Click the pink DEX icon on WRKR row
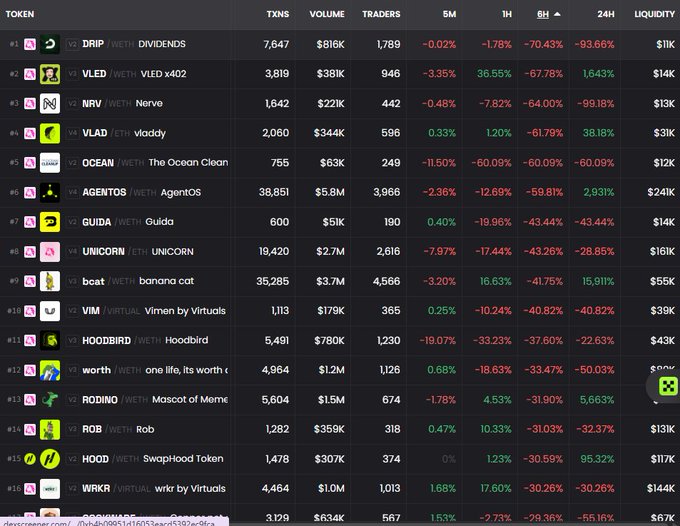 click(29, 489)
